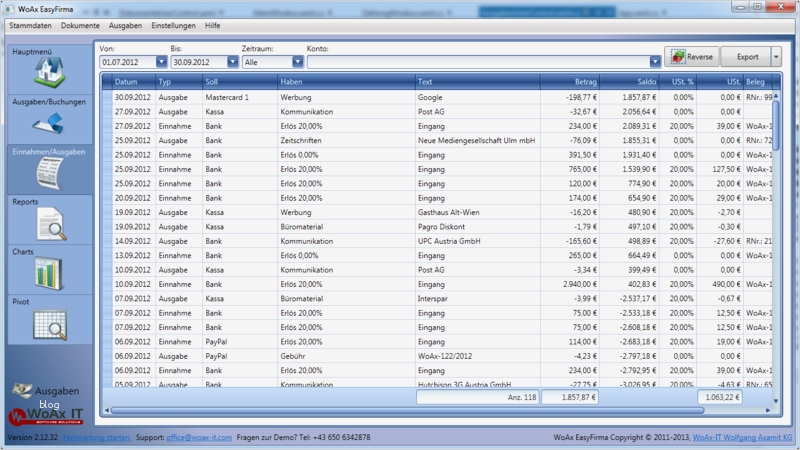Click the Ausgaben blog money icon

[22, 390]
